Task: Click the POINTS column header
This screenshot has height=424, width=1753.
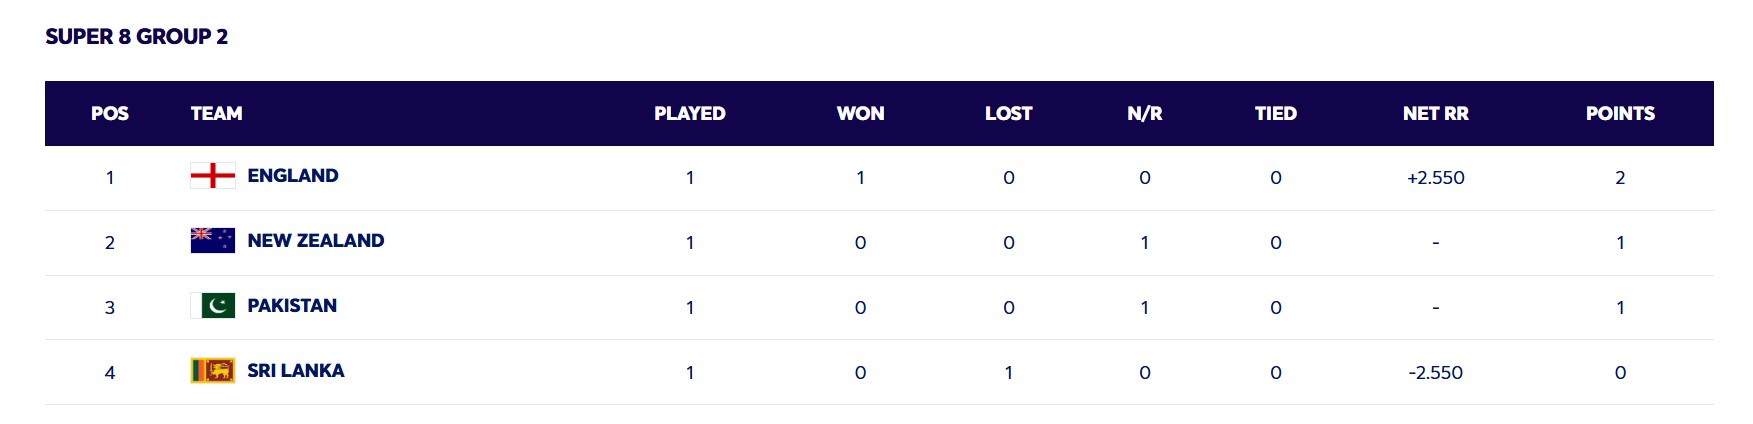Action: tap(1620, 114)
